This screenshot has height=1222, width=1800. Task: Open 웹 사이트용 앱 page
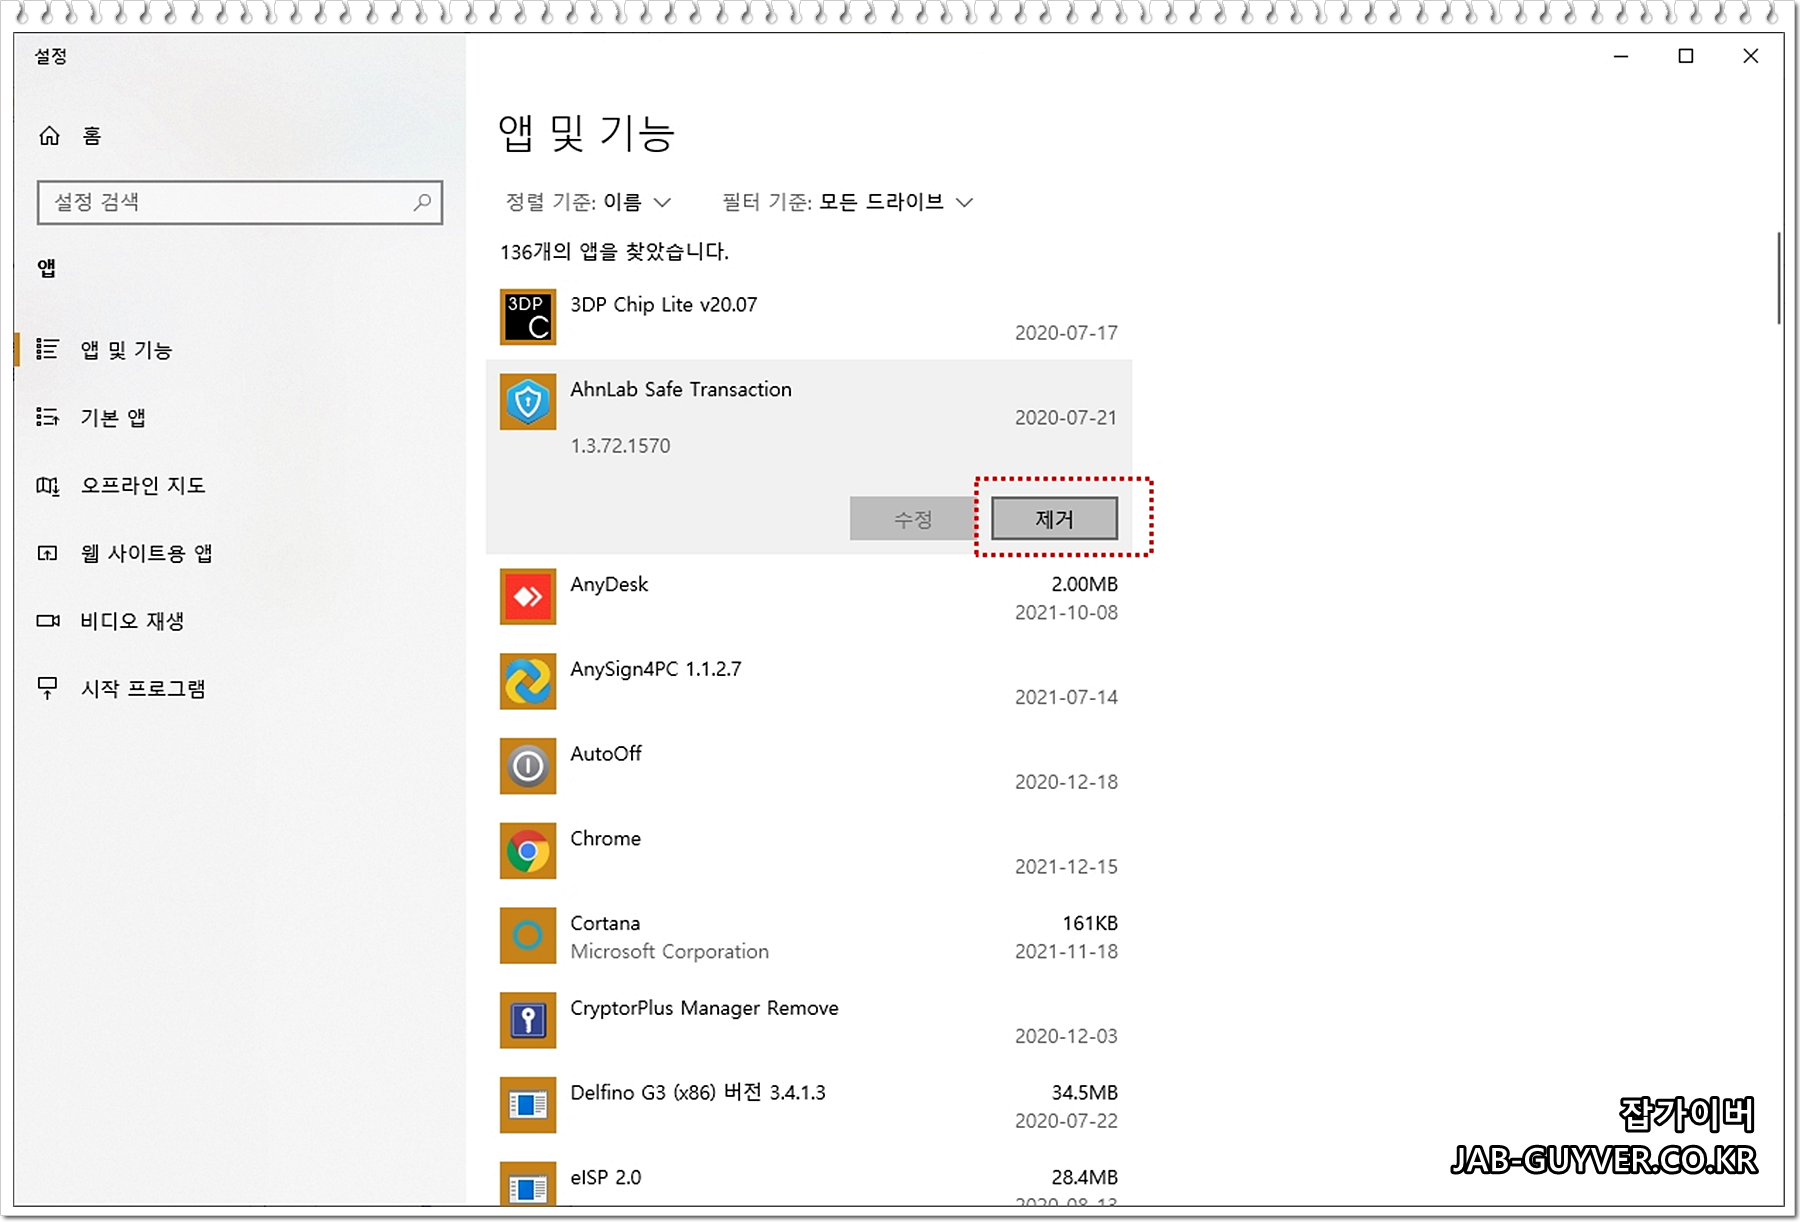[240, 553]
